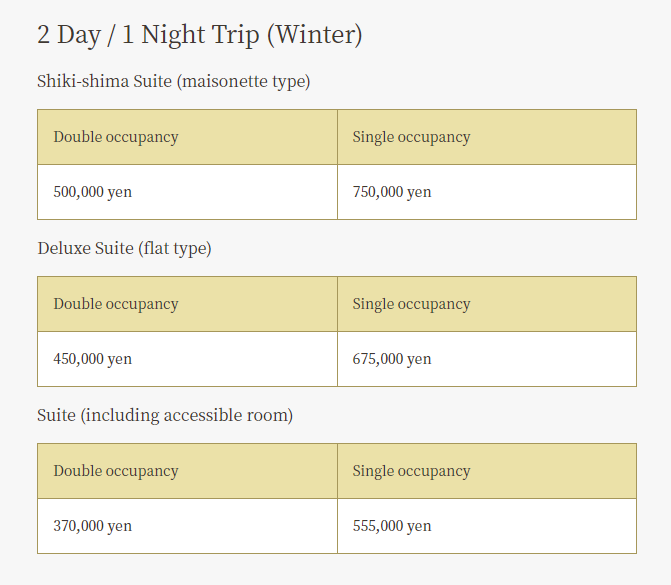Click Double occupancy header in Deluxe Suite table
The image size is (671, 585).
[x=116, y=304]
